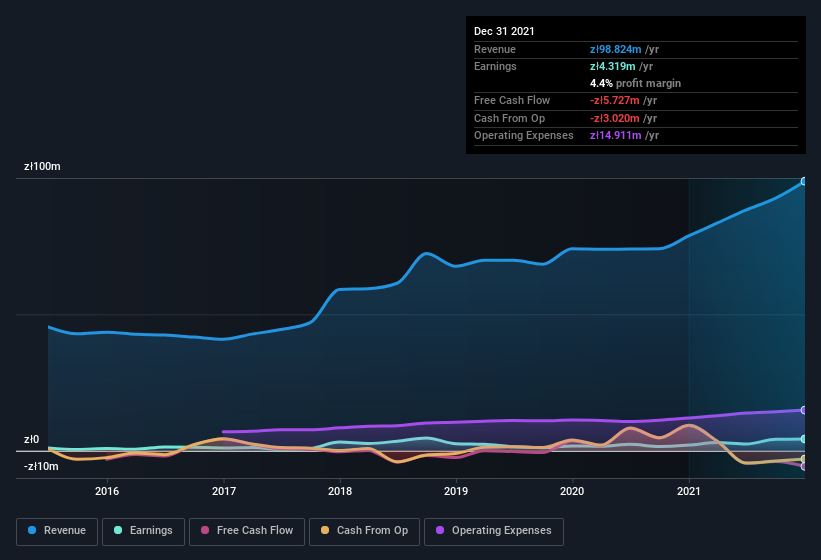Click the 2019 x-axis label

click(x=456, y=491)
